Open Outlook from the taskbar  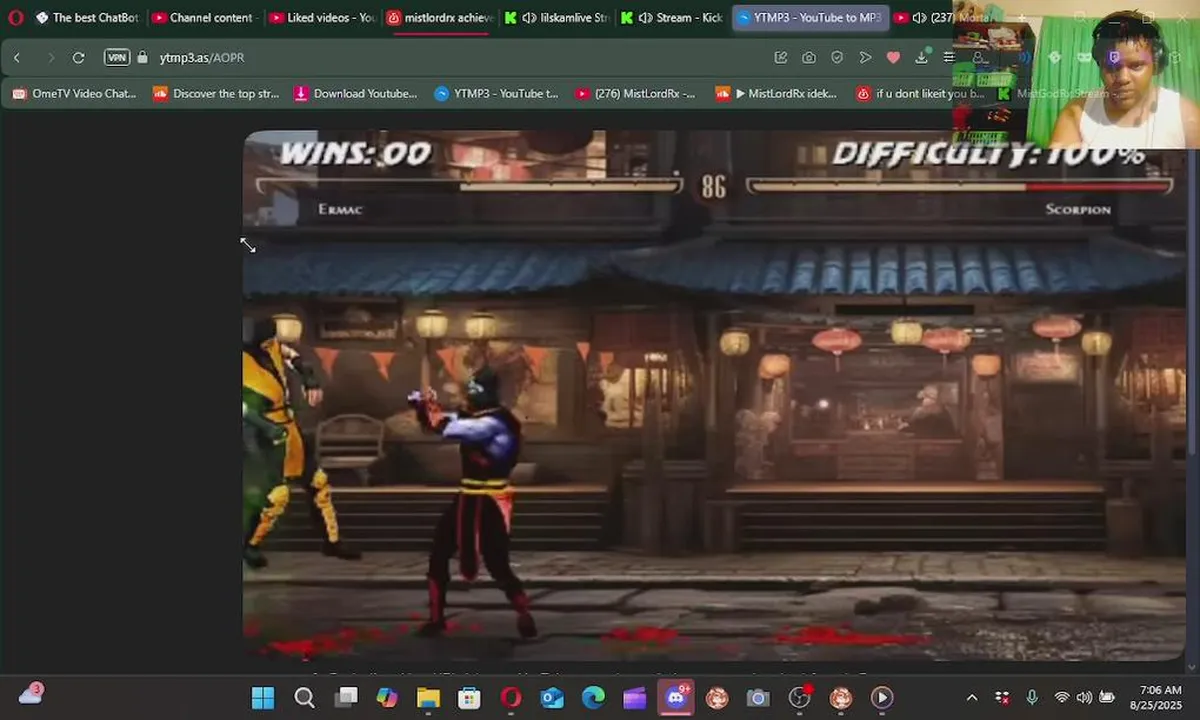pyautogui.click(x=552, y=697)
